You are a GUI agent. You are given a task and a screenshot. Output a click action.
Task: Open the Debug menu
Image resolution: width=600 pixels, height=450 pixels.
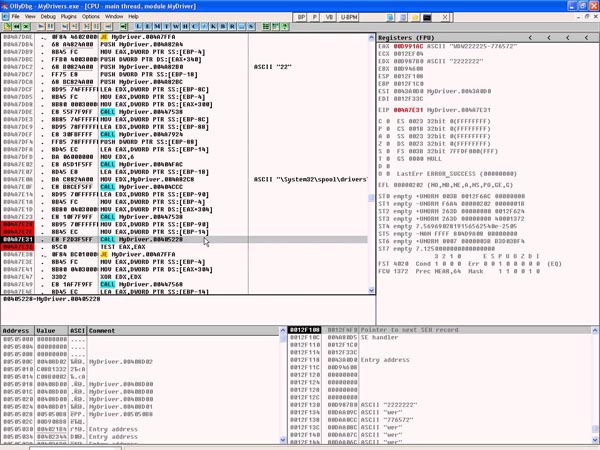coord(48,16)
